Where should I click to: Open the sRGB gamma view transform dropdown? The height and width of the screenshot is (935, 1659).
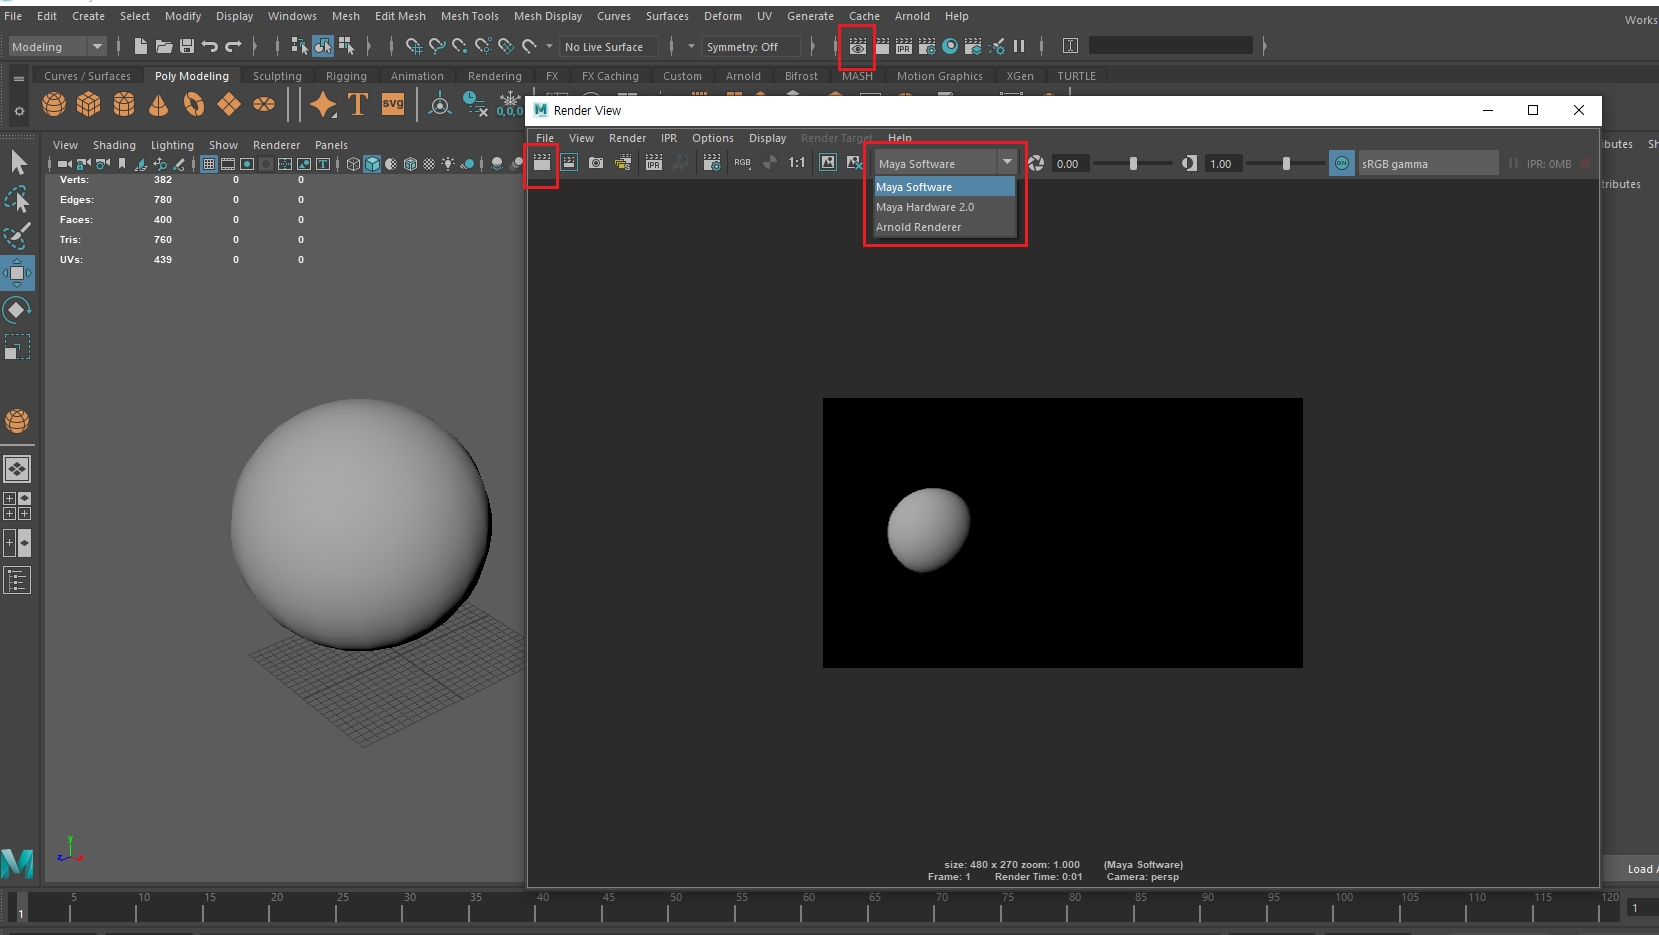coord(1428,163)
